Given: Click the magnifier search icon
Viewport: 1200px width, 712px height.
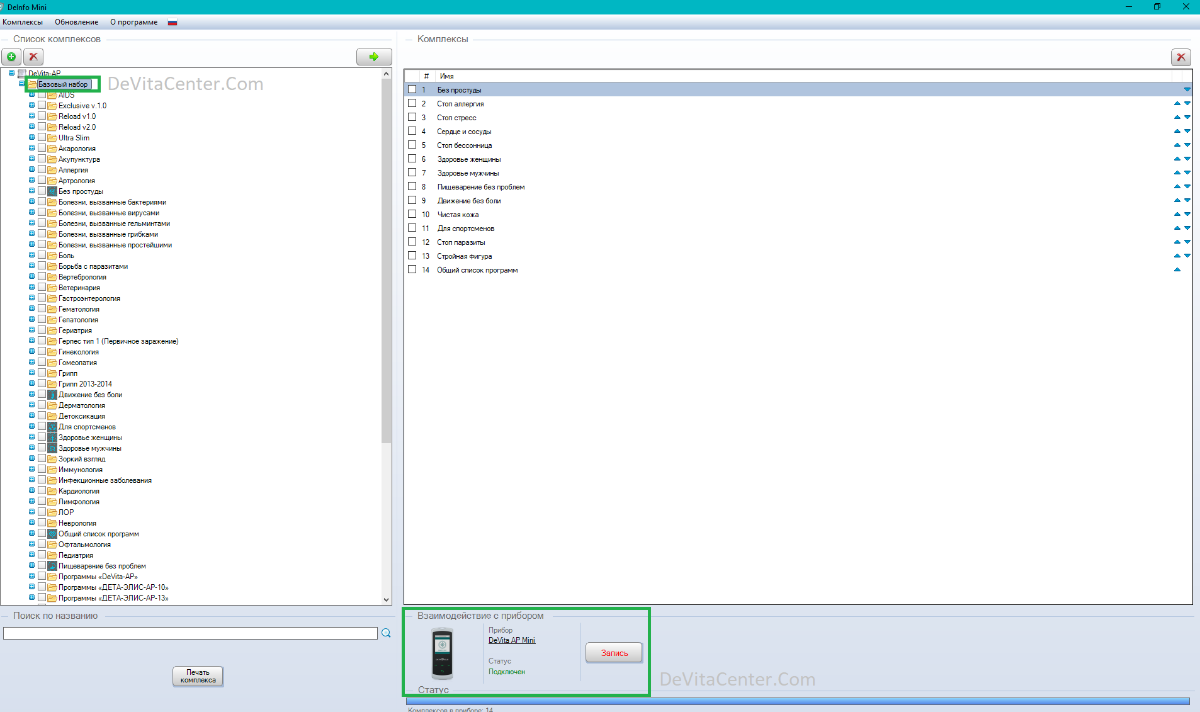Looking at the screenshot, I should point(386,633).
